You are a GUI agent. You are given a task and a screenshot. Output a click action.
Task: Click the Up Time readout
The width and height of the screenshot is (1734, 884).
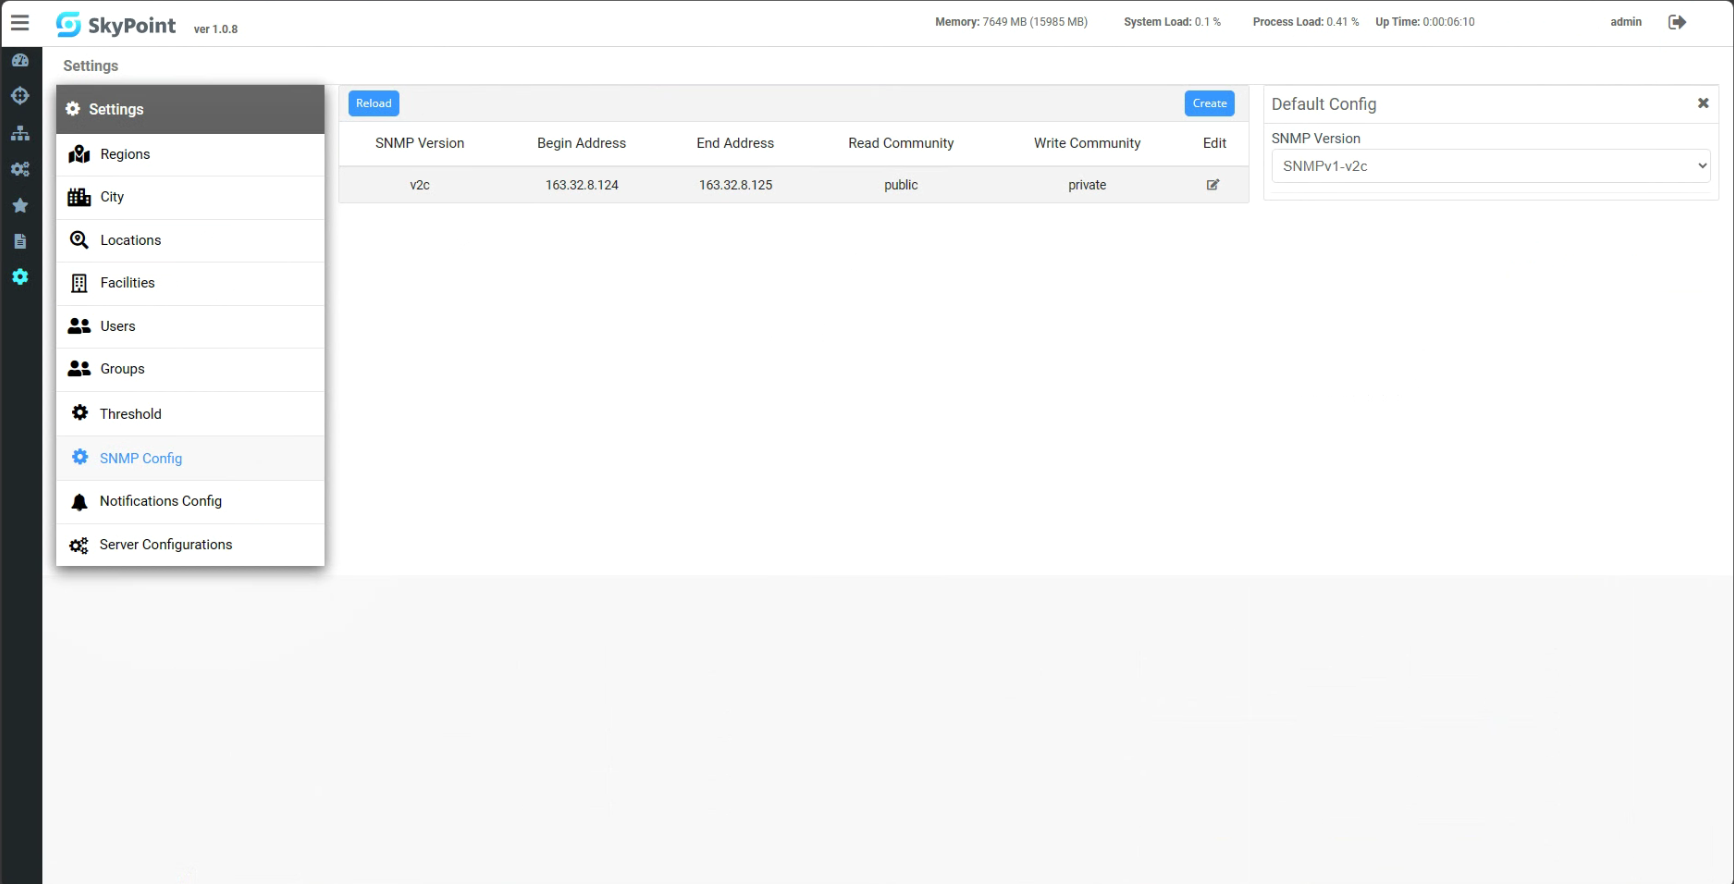pyautogui.click(x=1425, y=22)
